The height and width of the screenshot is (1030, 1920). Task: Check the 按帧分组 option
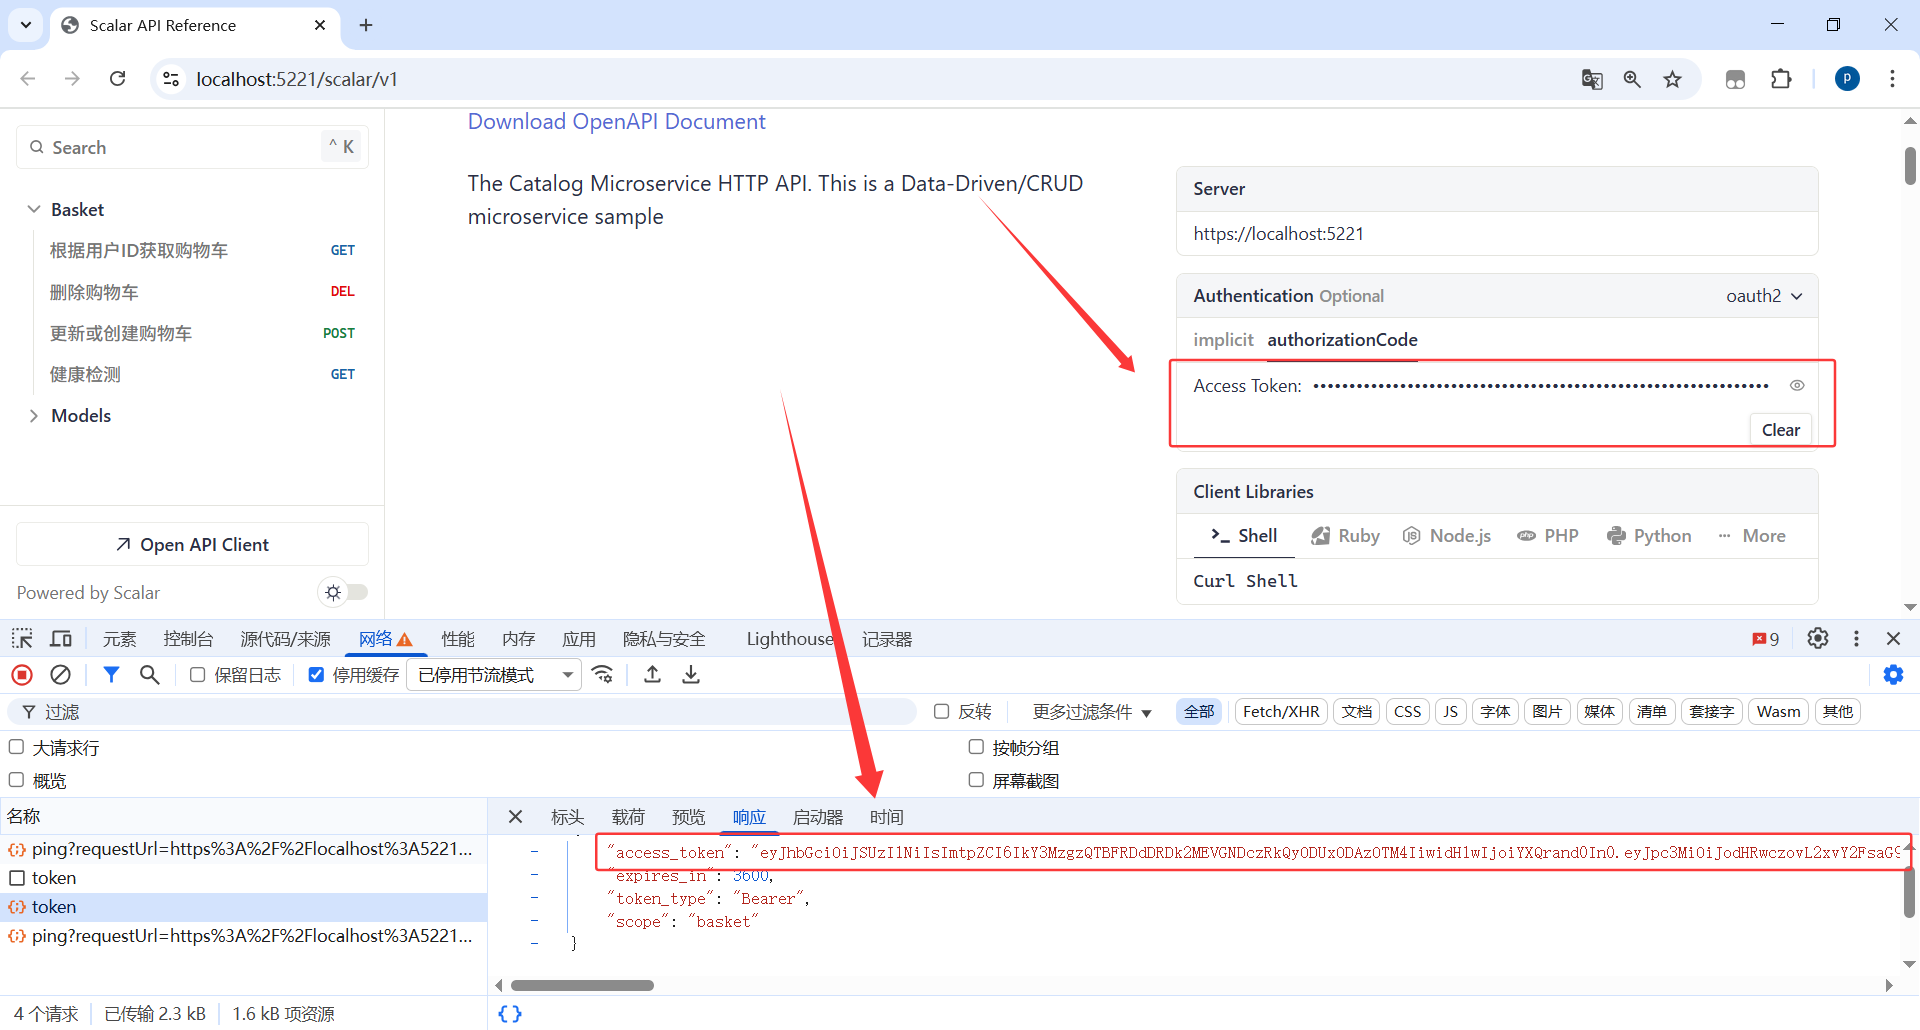(x=976, y=747)
